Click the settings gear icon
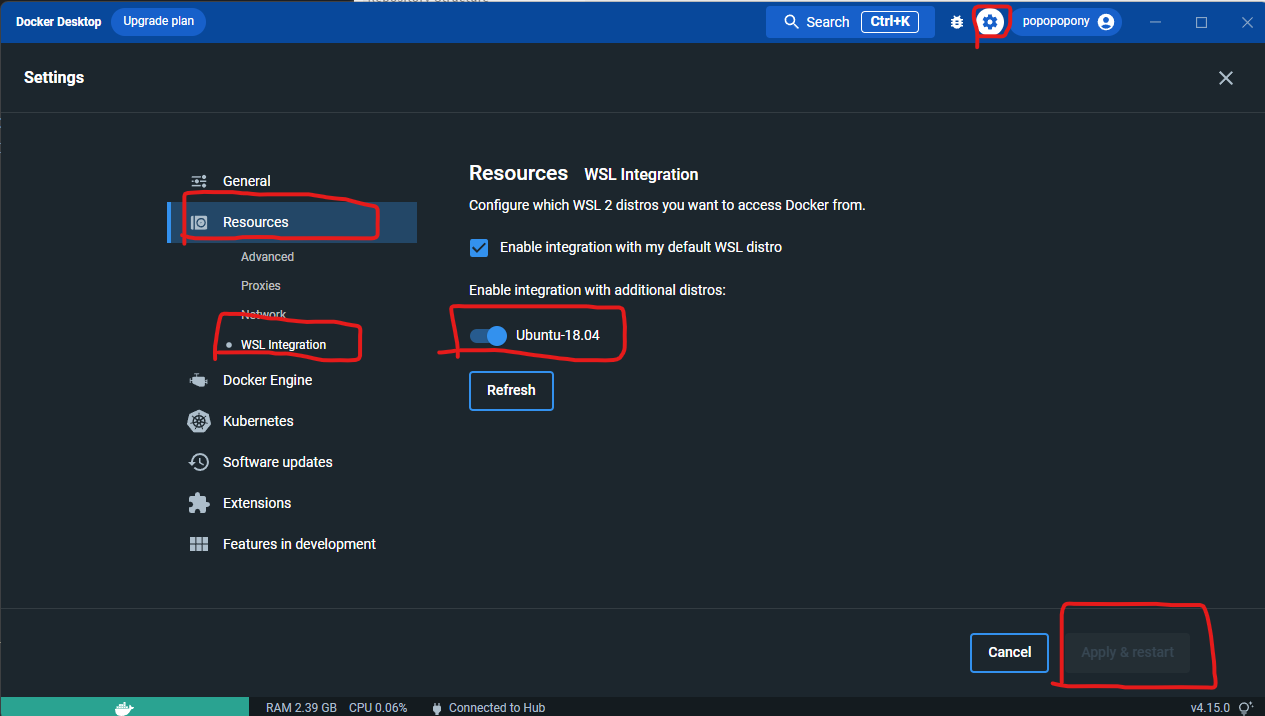This screenshot has height=716, width=1265. 989,22
